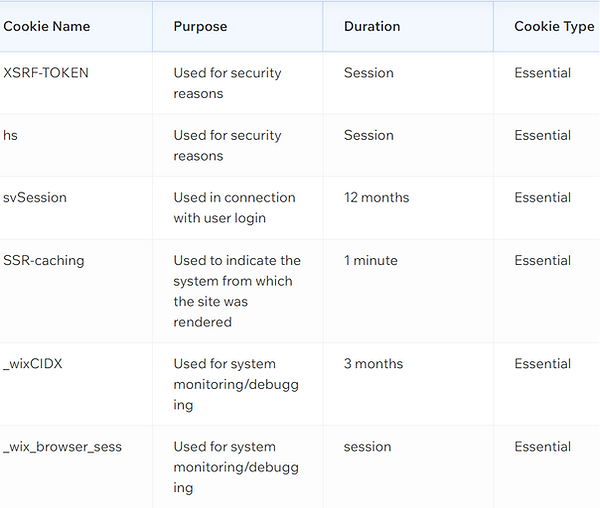Screen dimensions: 600x508
Task: Click the 1 minute duration cell
Action: pyautogui.click(x=371, y=261)
